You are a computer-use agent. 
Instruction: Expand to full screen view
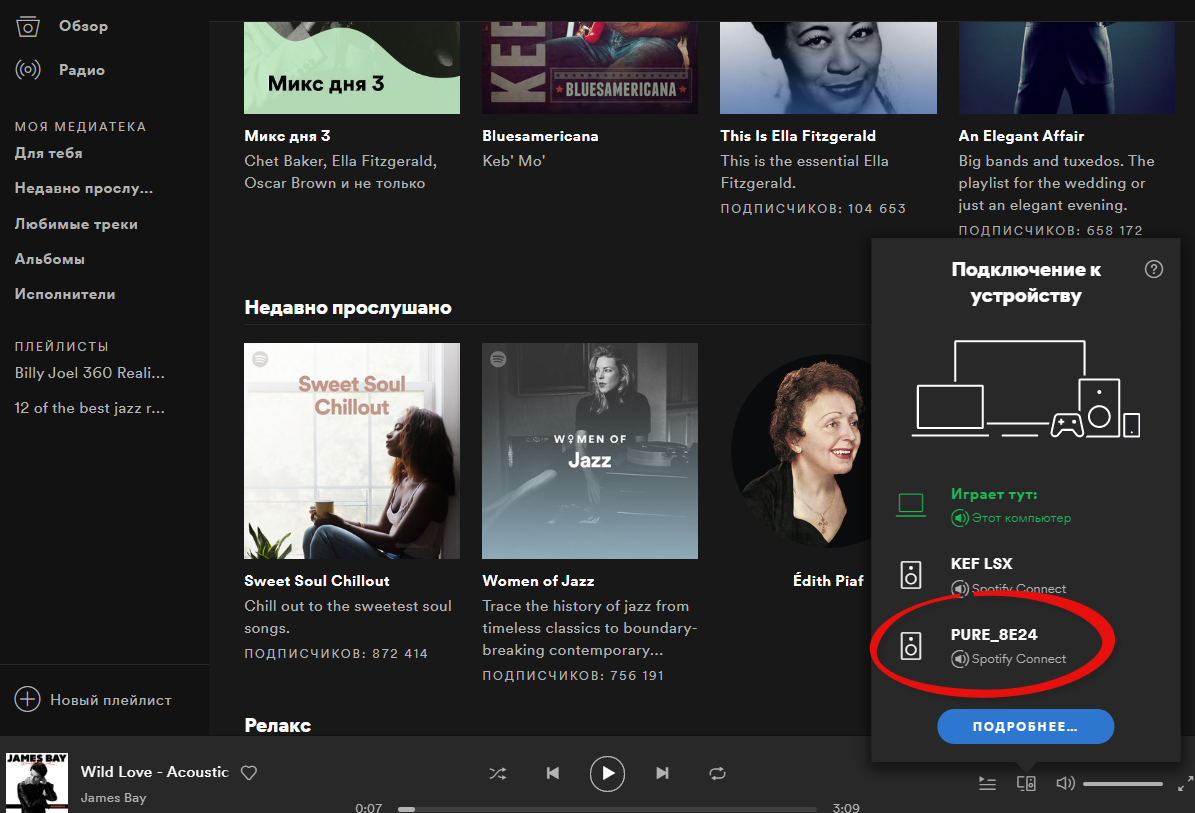tap(1185, 783)
